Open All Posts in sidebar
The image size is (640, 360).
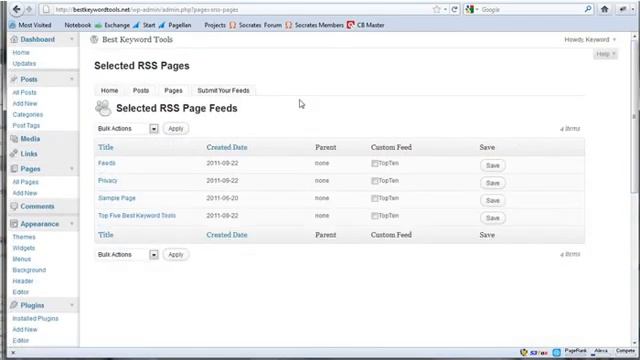pos(24,93)
